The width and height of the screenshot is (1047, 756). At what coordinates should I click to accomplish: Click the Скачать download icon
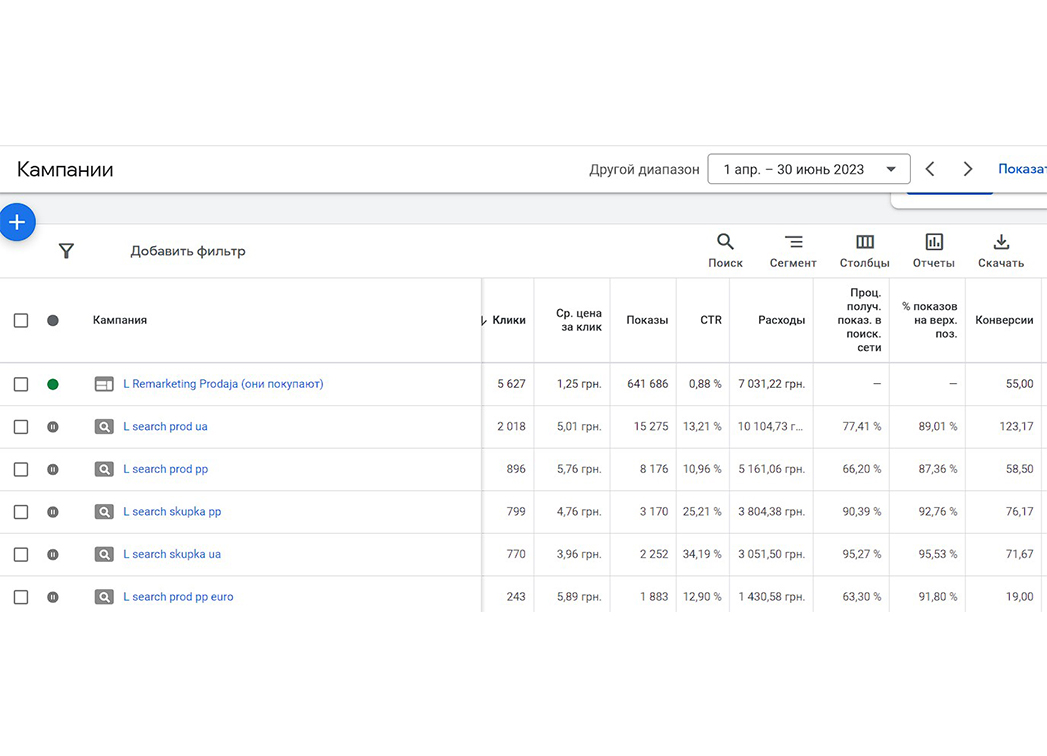pyautogui.click(x=1001, y=242)
